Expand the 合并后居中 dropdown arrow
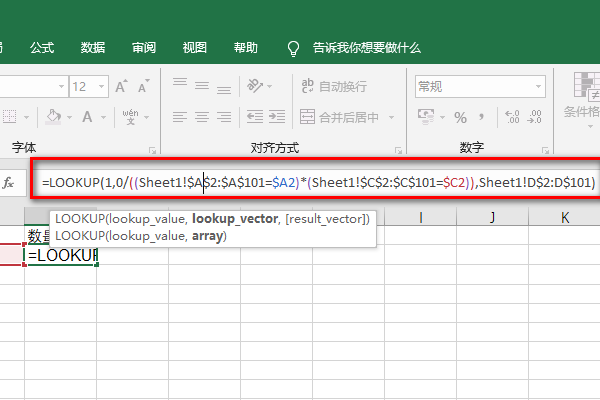This screenshot has width=600, height=400. 387,117
